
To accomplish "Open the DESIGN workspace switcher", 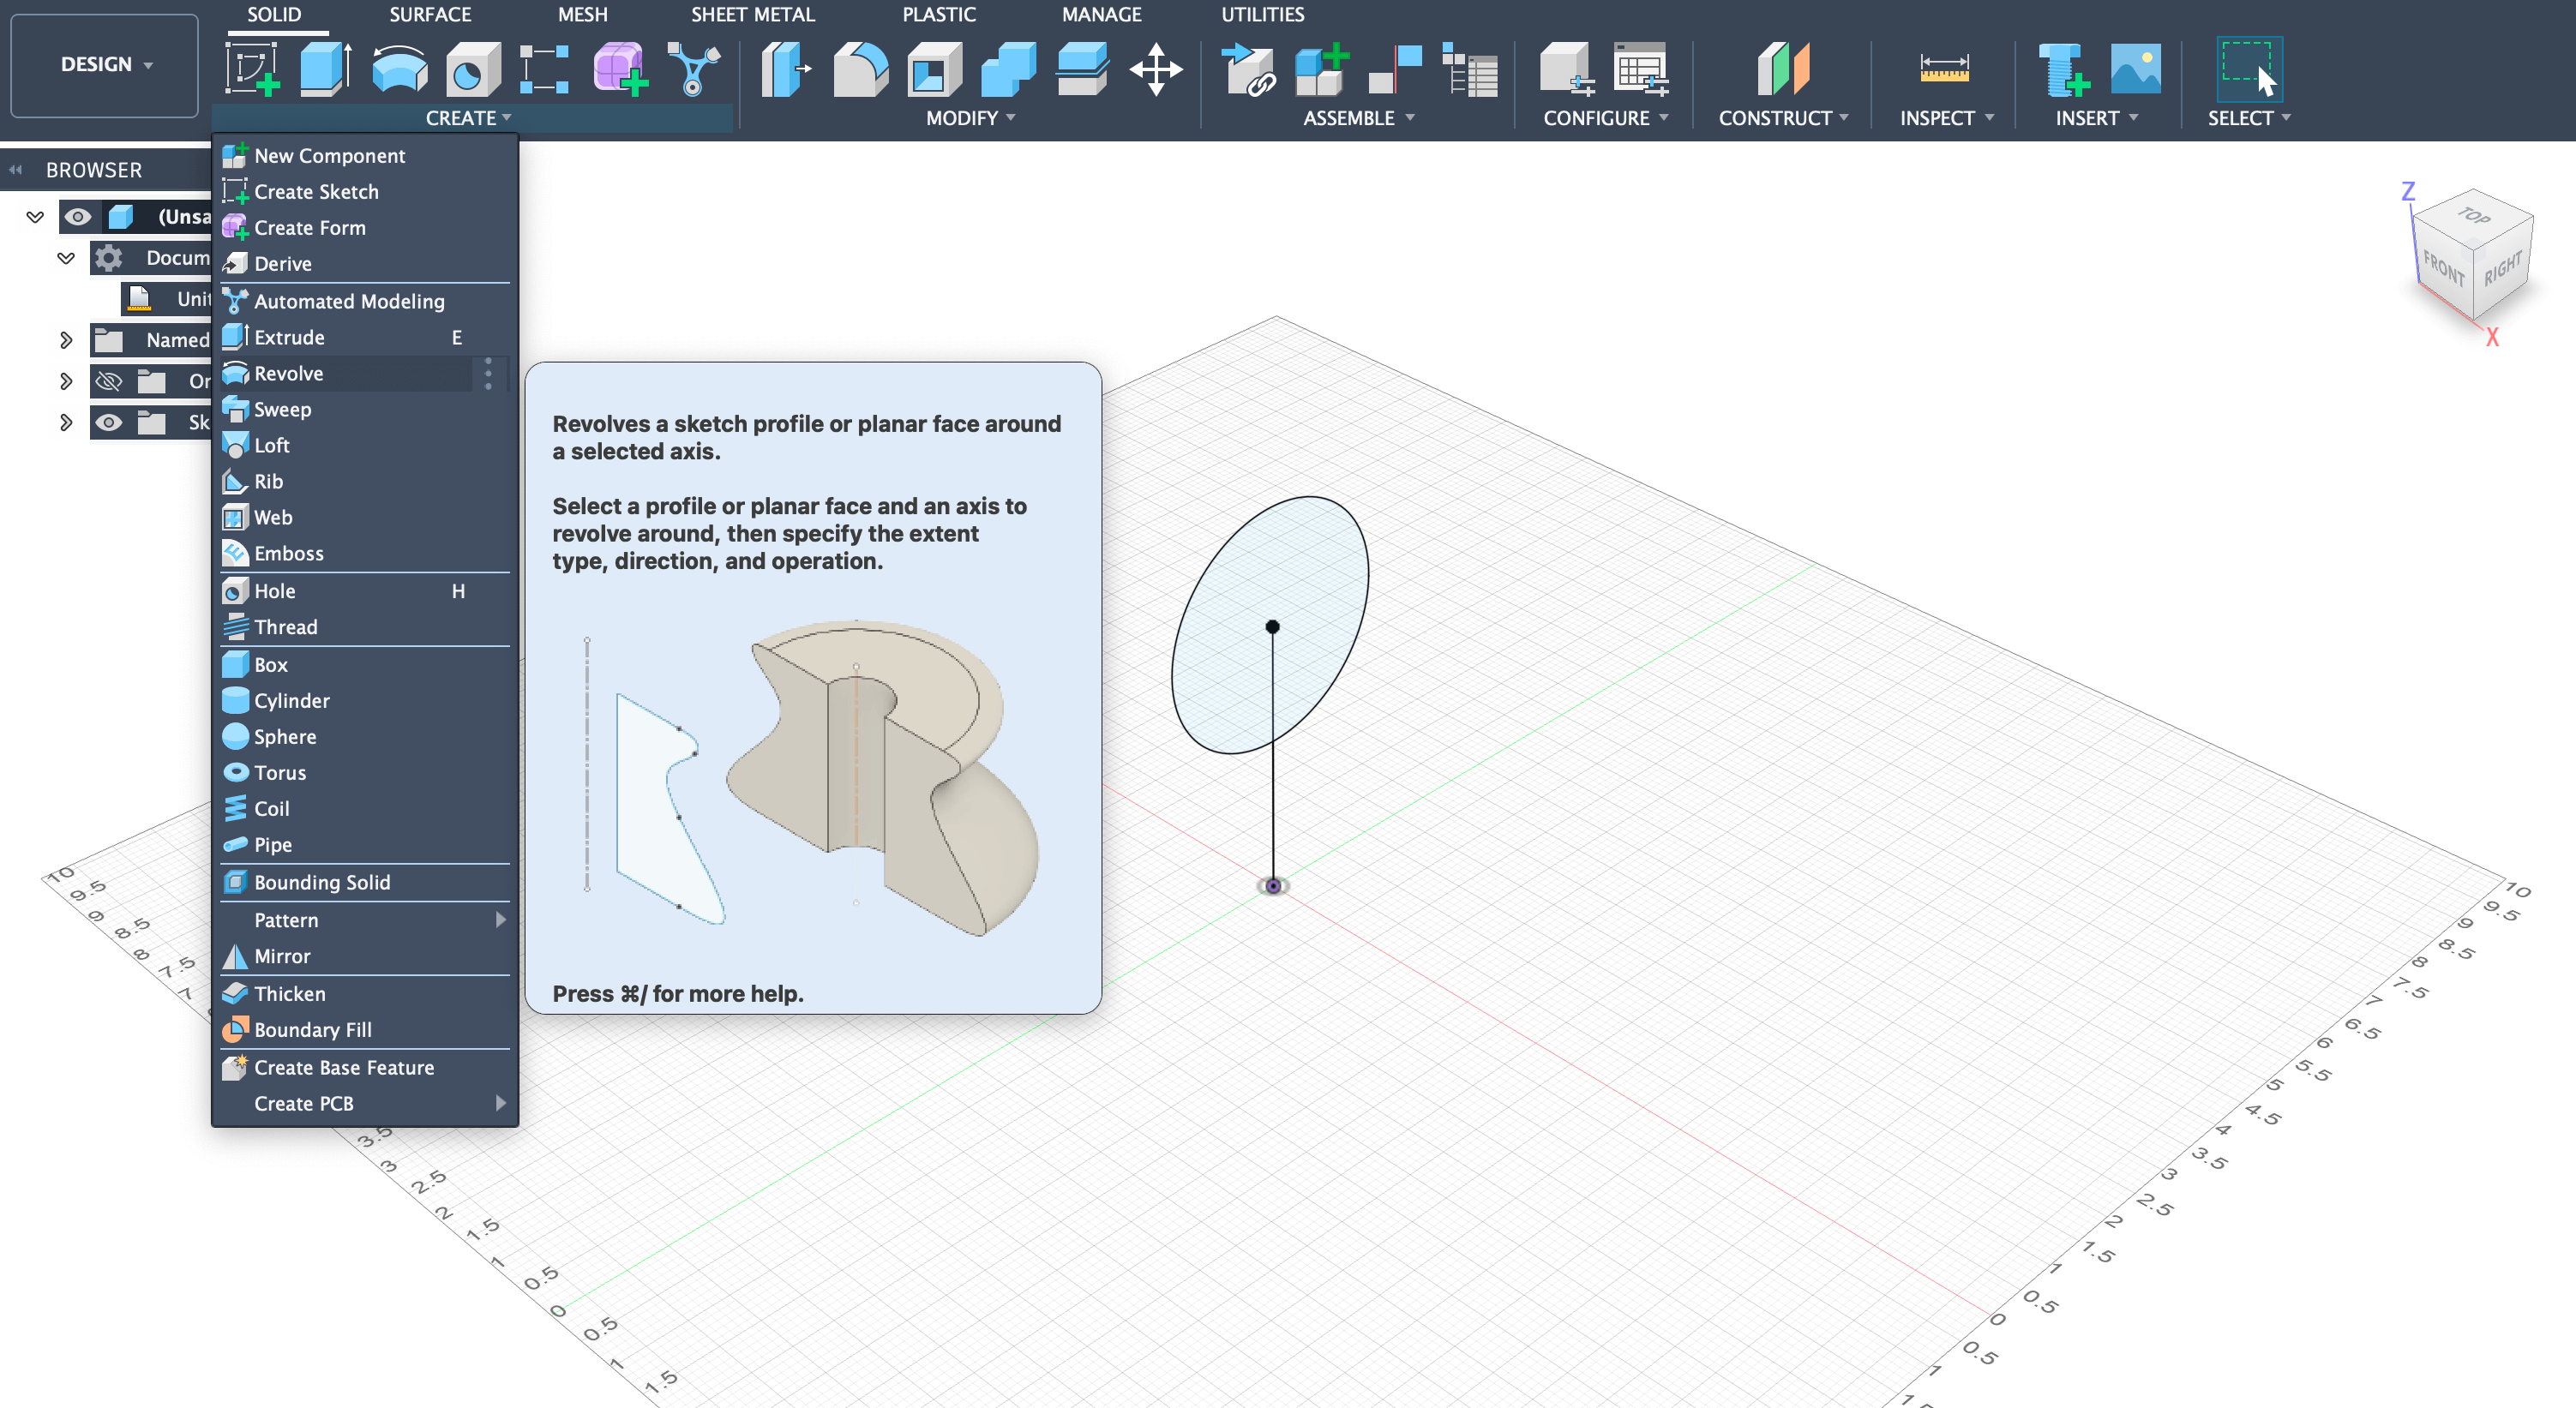I will click(103, 64).
